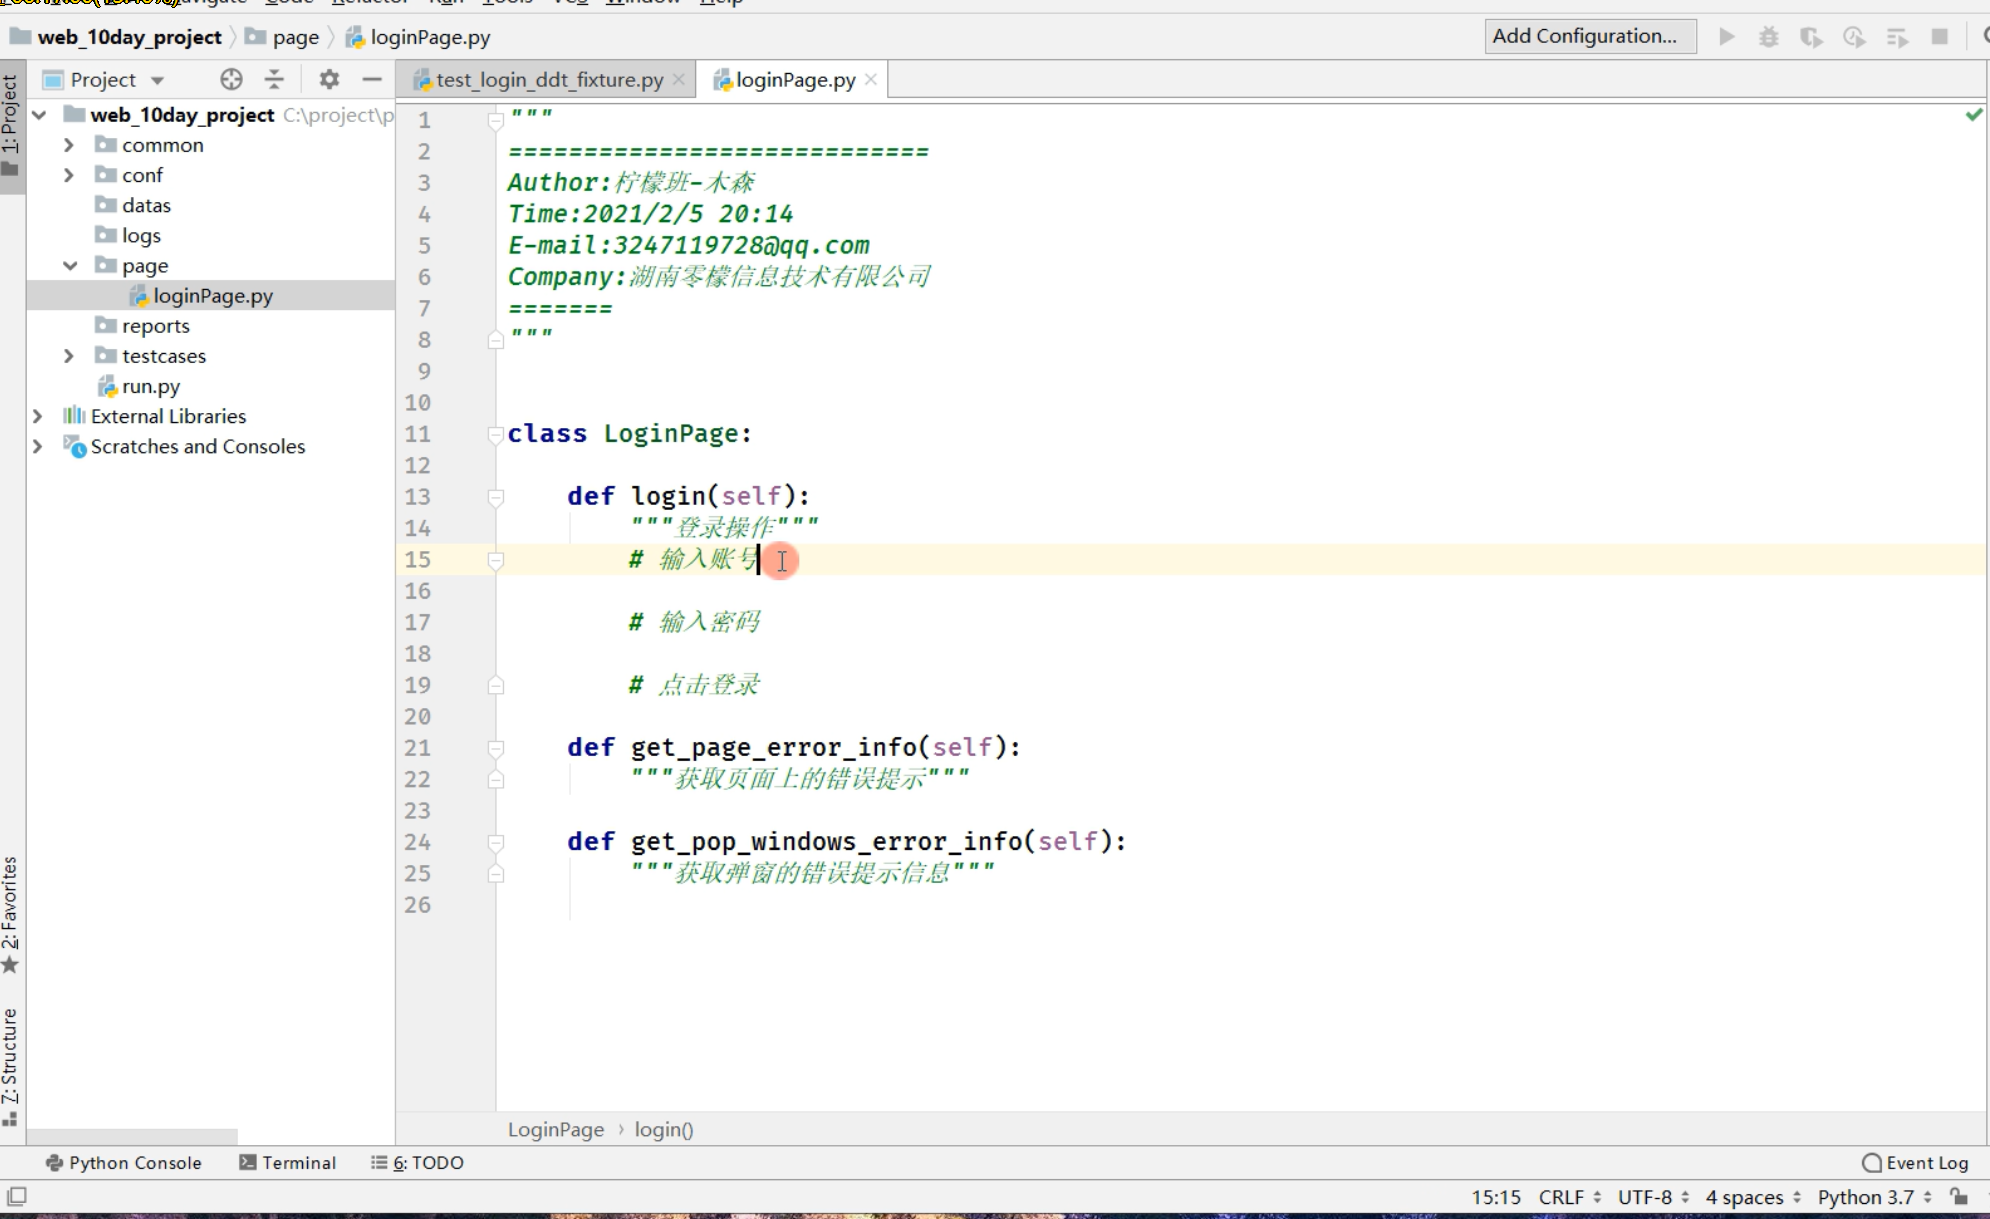Click the Run (play) toolbar icon

(1726, 37)
